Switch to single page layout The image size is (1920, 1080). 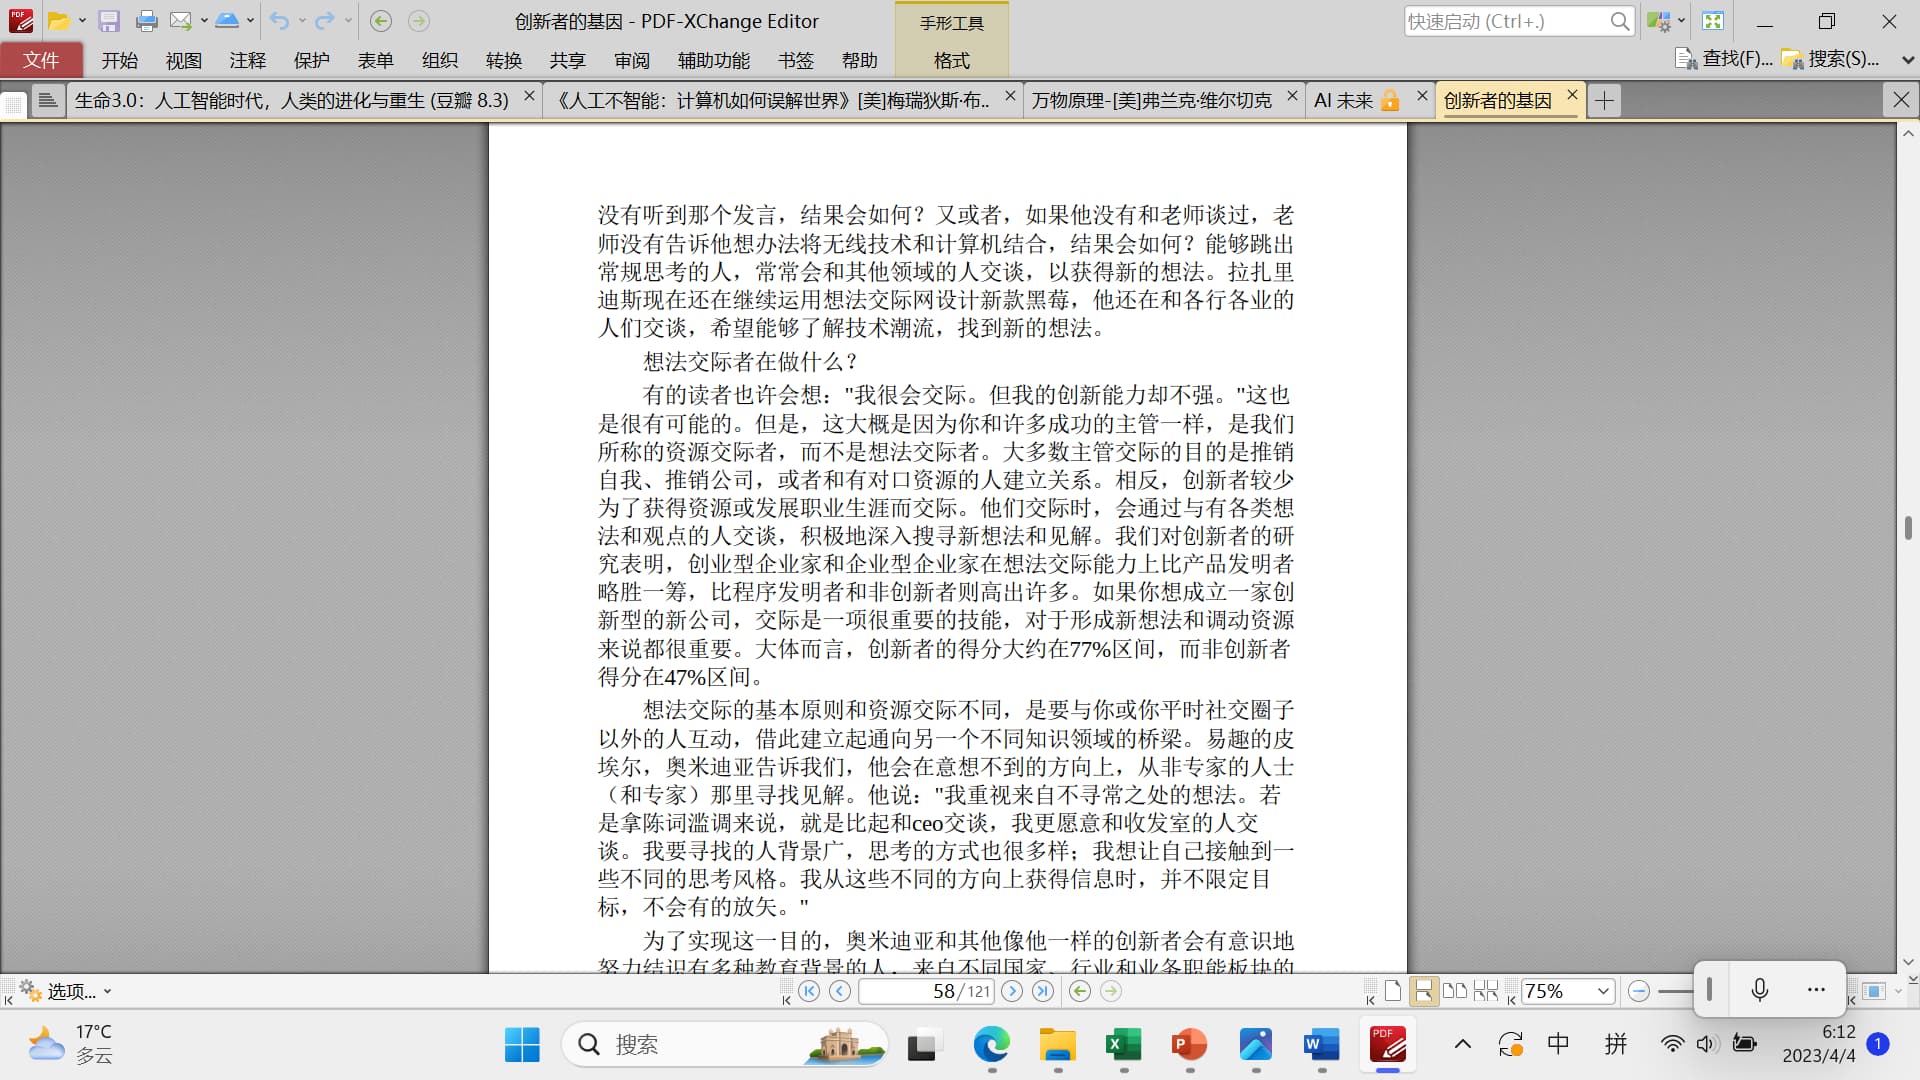[1393, 991]
